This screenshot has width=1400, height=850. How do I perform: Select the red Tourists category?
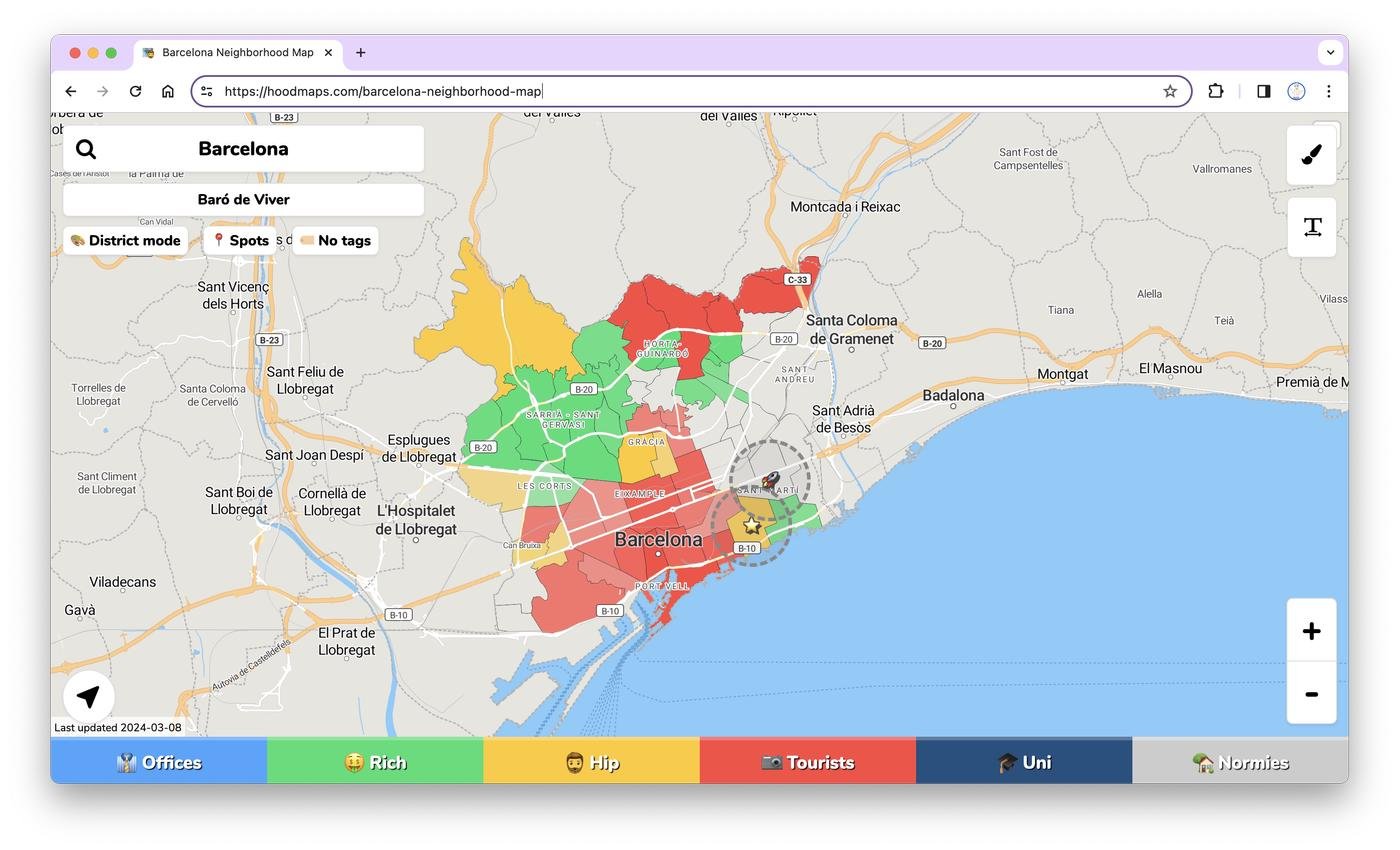[x=807, y=762]
